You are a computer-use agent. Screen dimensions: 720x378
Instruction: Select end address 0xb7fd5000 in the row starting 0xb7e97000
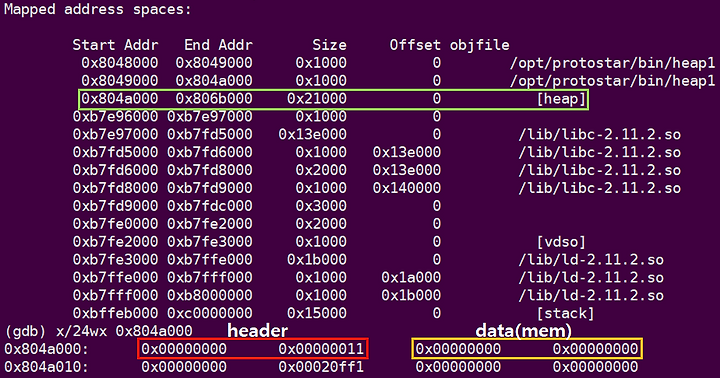pos(210,135)
